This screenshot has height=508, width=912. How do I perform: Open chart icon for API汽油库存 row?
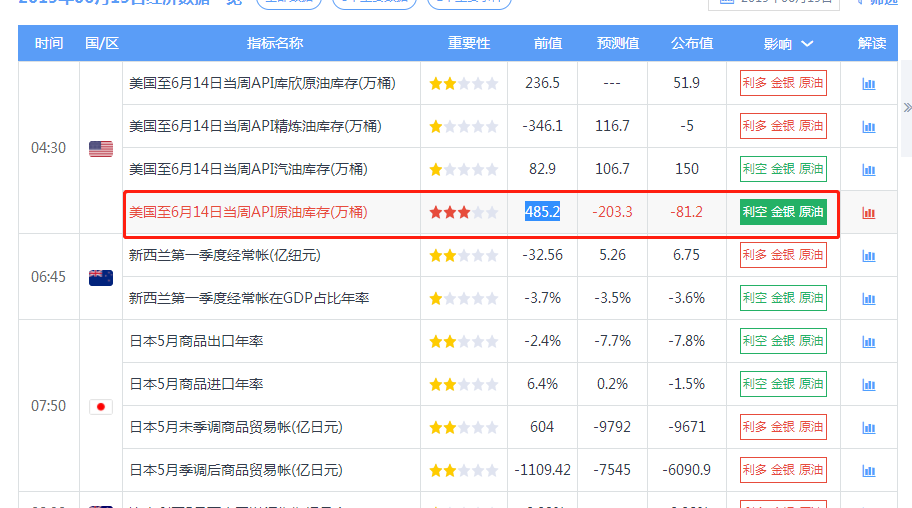pyautogui.click(x=868, y=170)
